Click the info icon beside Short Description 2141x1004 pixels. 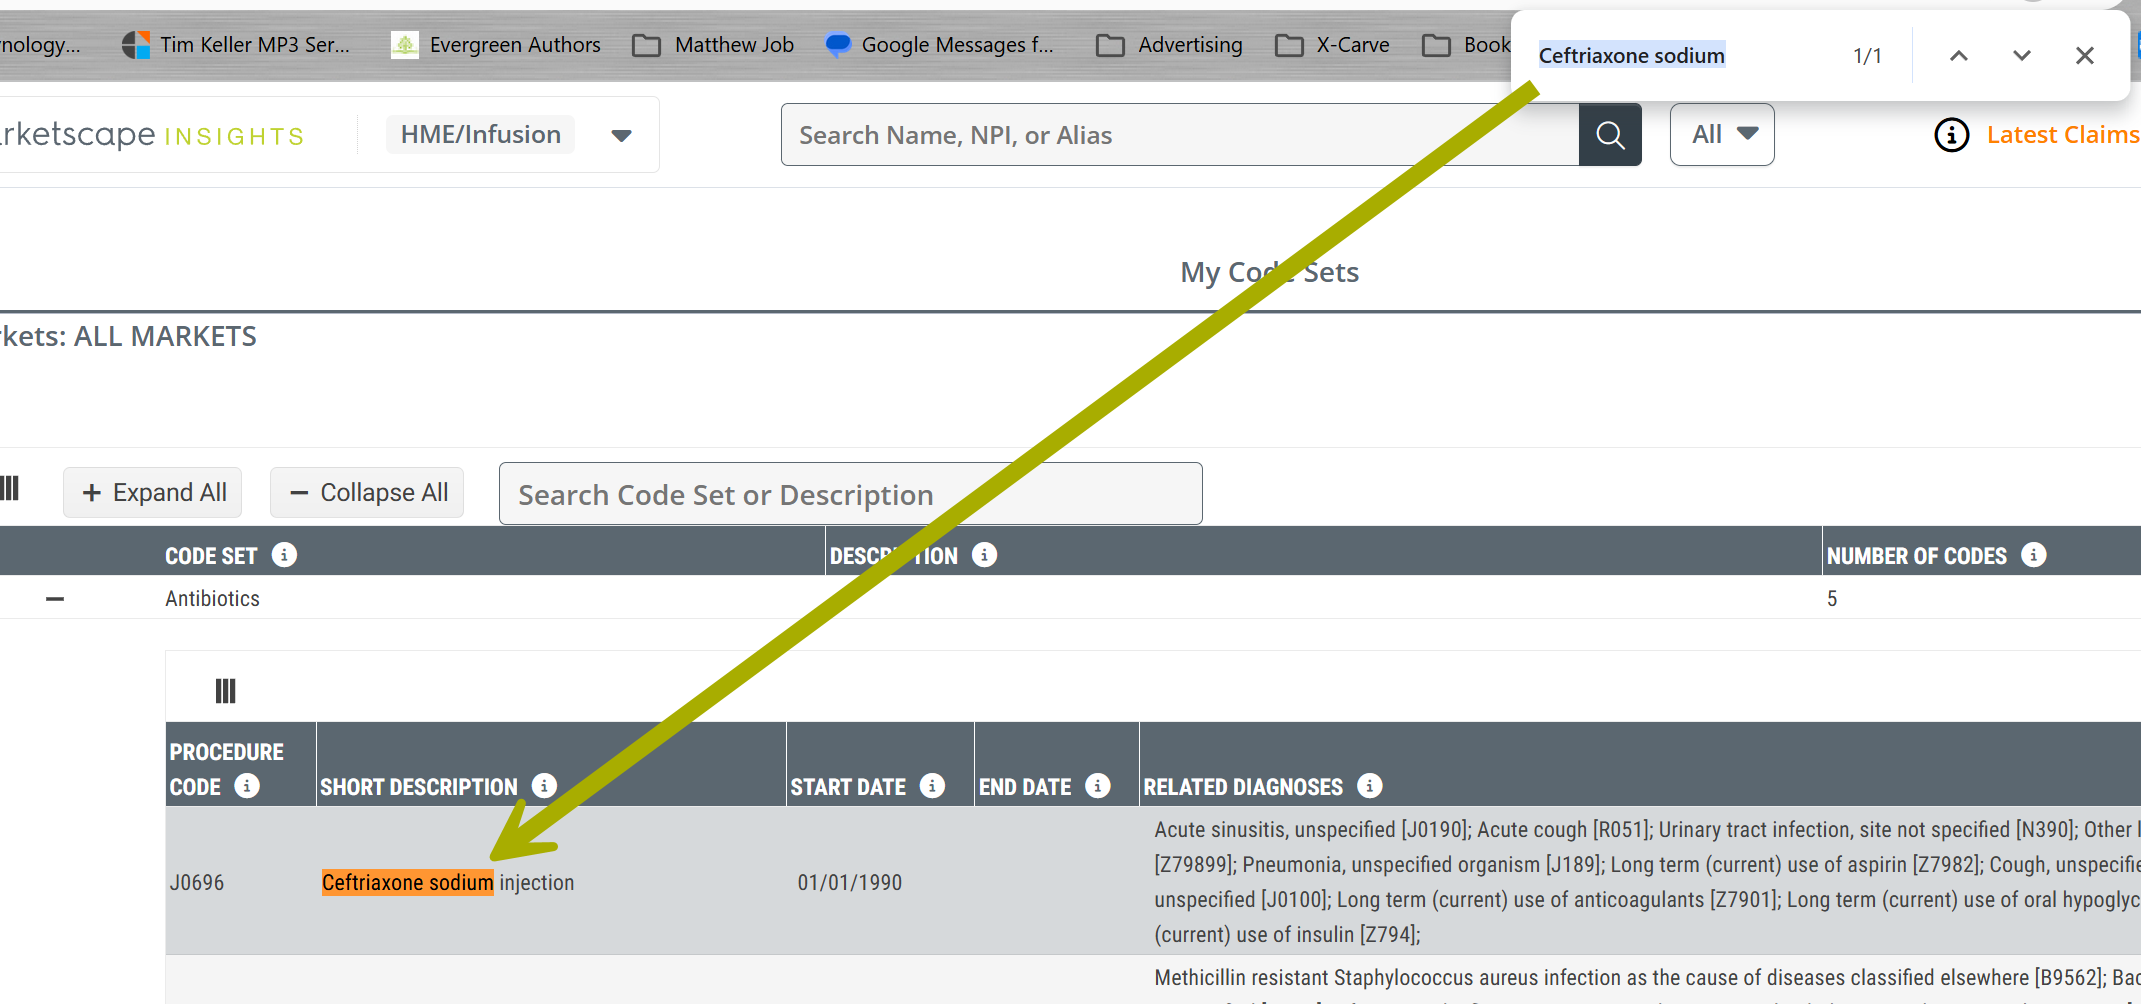(x=544, y=786)
